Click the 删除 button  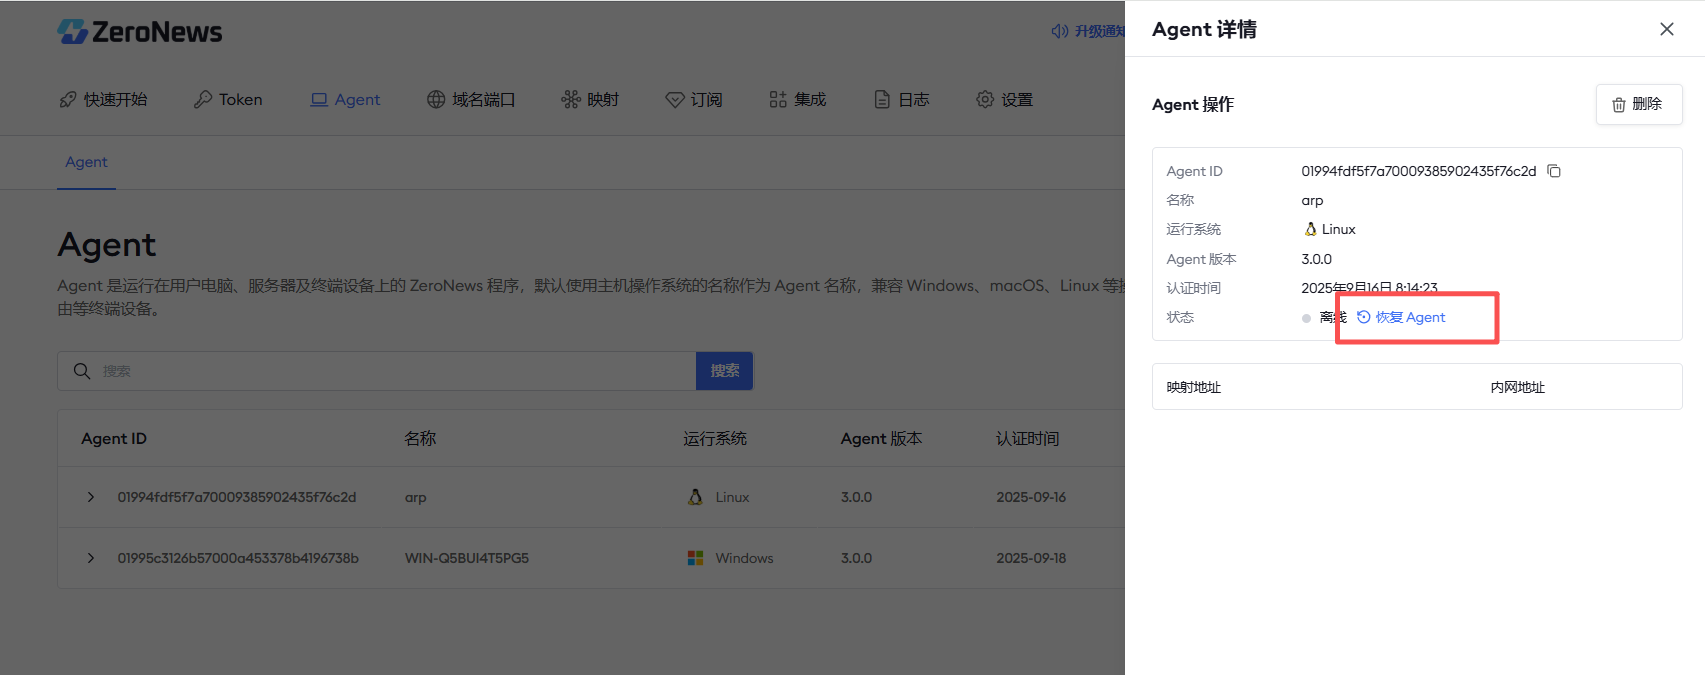(x=1638, y=104)
